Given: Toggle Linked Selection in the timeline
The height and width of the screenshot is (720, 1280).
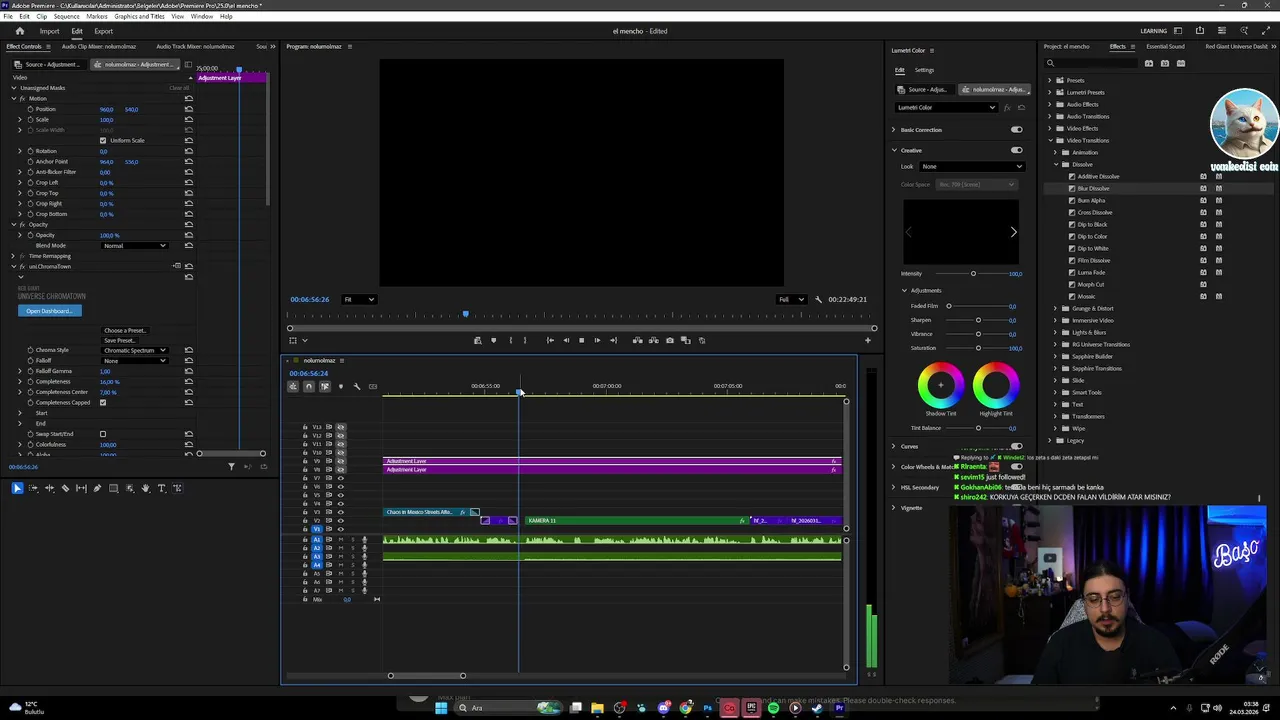Looking at the screenshot, I should (x=324, y=386).
